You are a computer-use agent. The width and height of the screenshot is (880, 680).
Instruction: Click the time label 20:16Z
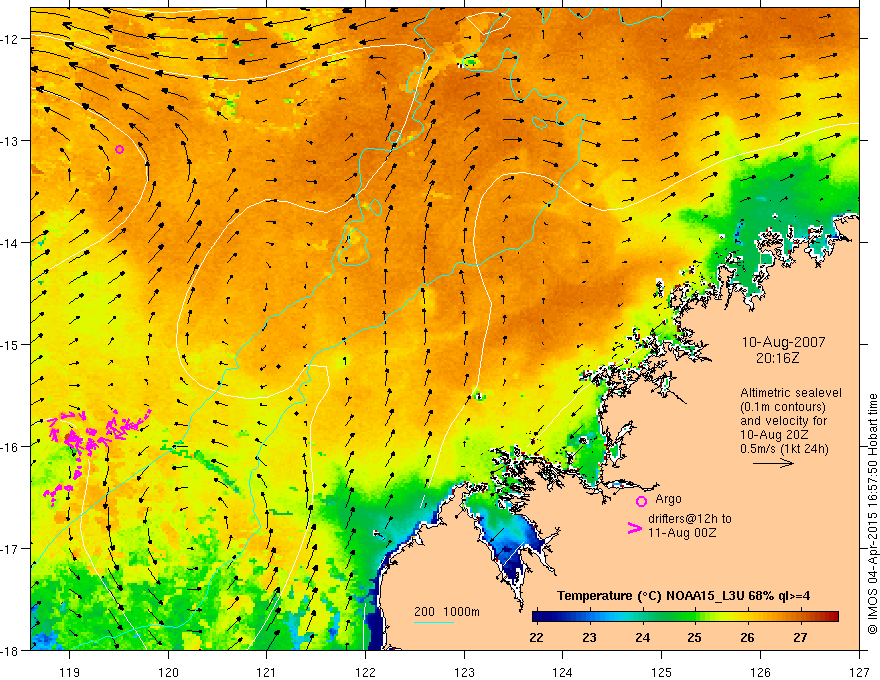tap(777, 358)
